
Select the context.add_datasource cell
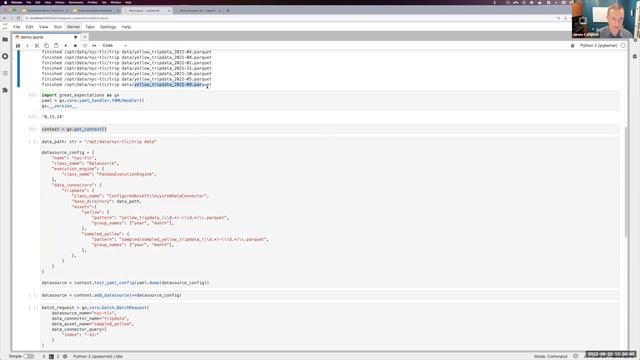pyautogui.click(x=330, y=295)
